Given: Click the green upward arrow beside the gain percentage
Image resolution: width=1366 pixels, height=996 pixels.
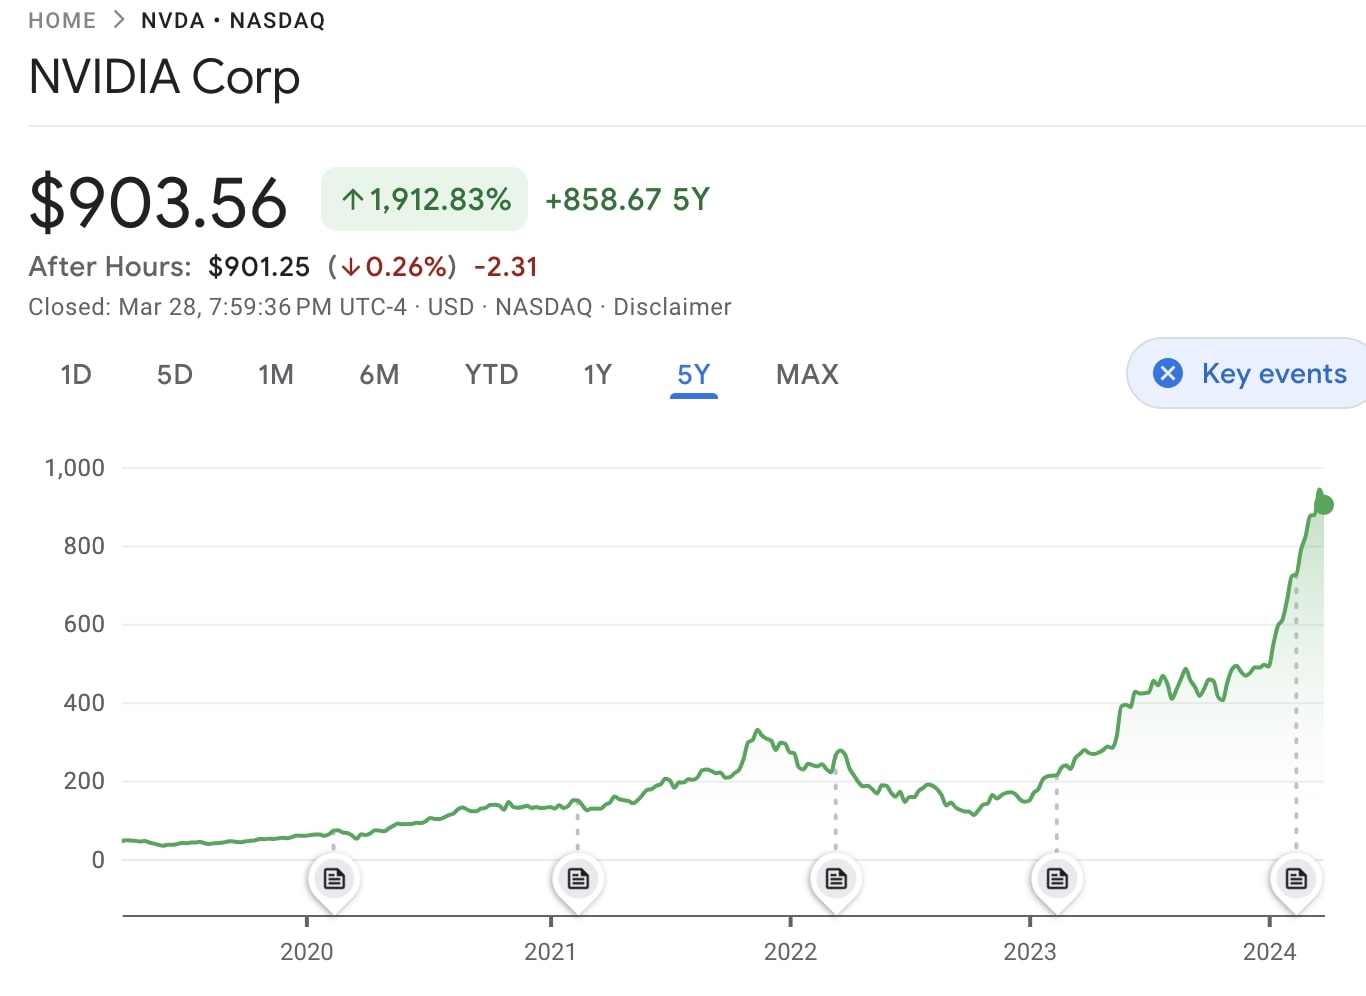Looking at the screenshot, I should tap(351, 199).
